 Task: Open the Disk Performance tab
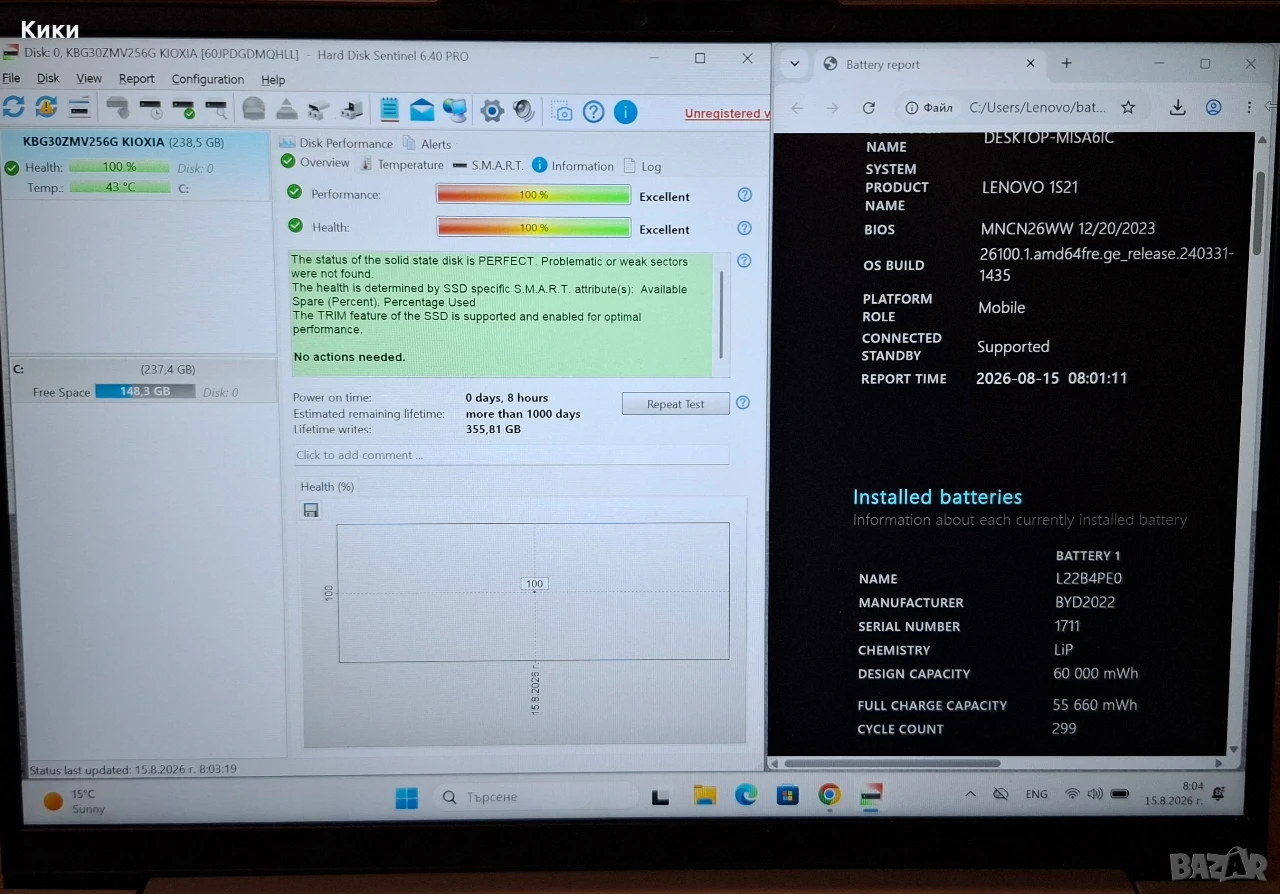[336, 143]
